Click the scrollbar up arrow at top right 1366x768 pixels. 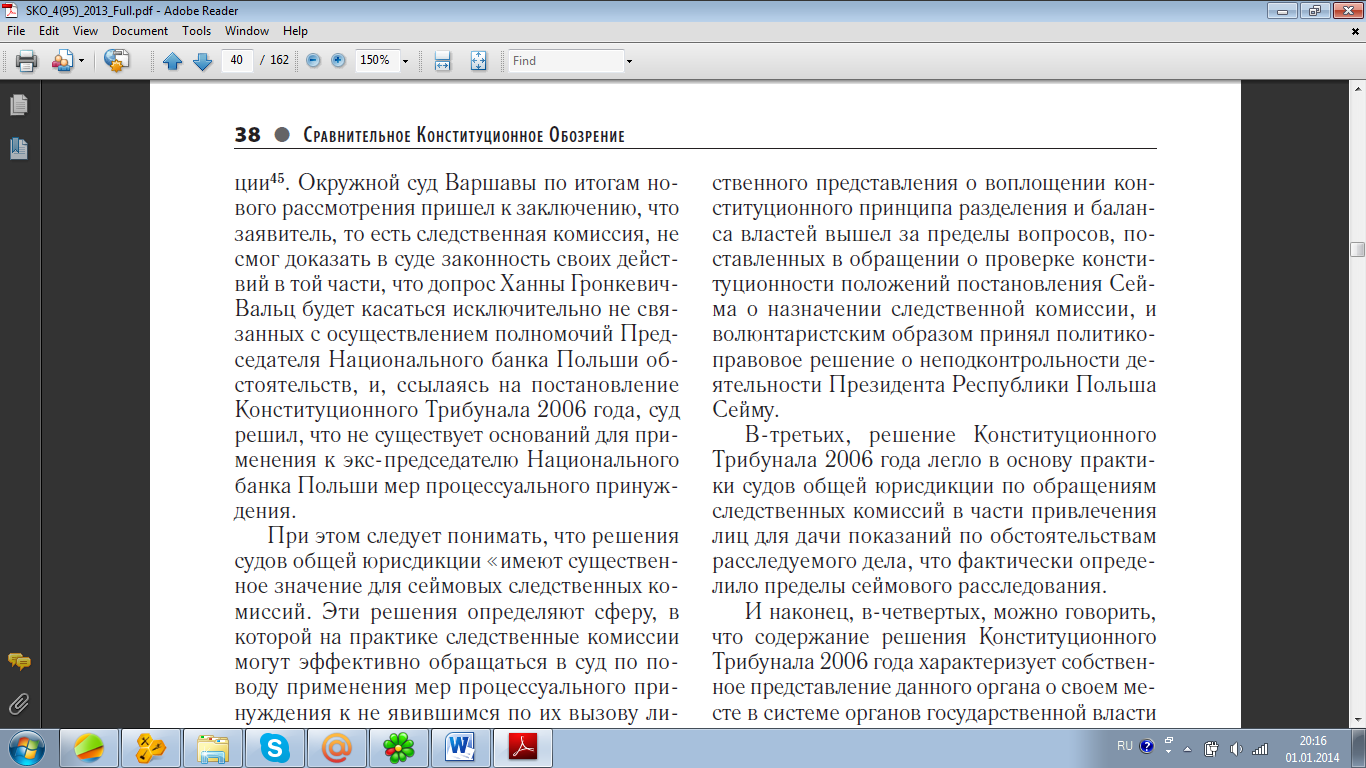click(x=1357, y=88)
